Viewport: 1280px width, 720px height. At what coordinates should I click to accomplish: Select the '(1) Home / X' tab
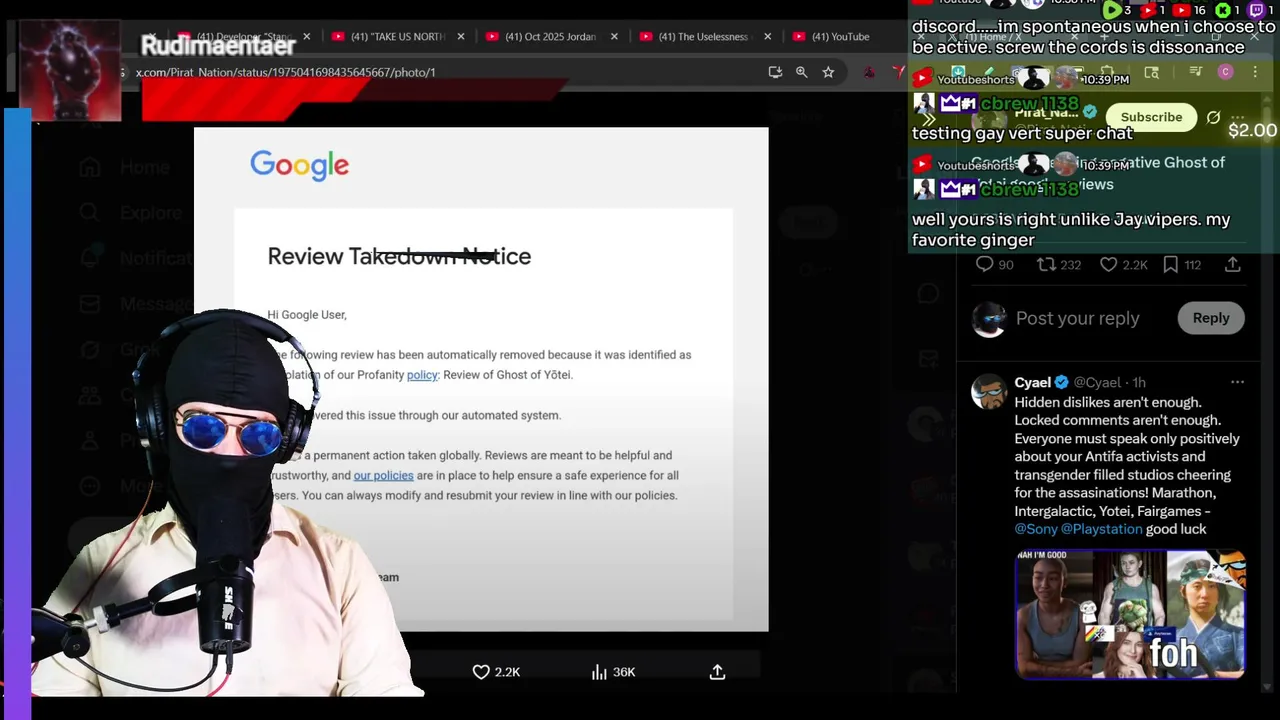990,37
